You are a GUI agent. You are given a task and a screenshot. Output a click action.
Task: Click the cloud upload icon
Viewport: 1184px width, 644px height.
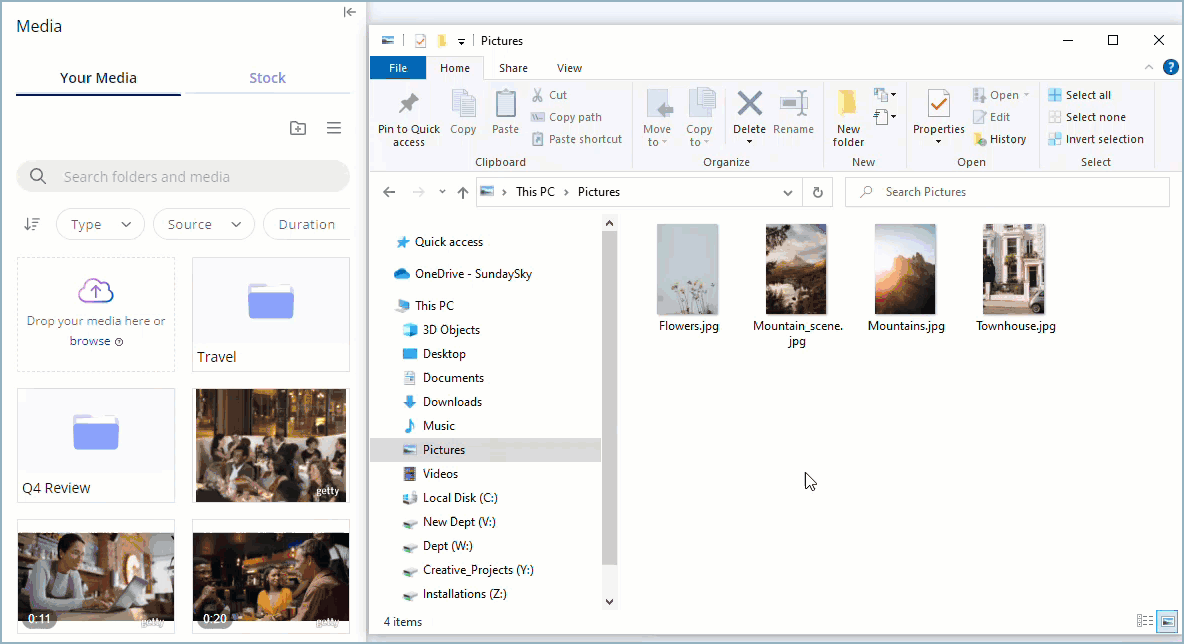click(96, 291)
